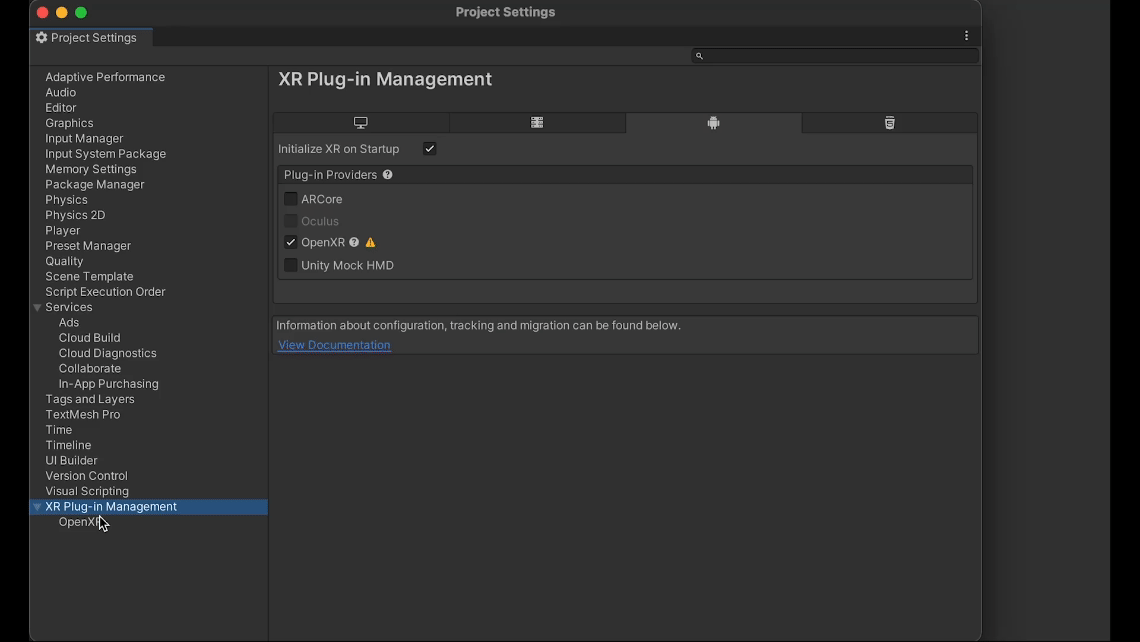Open the Physics settings
The width and height of the screenshot is (1140, 642).
(66, 199)
